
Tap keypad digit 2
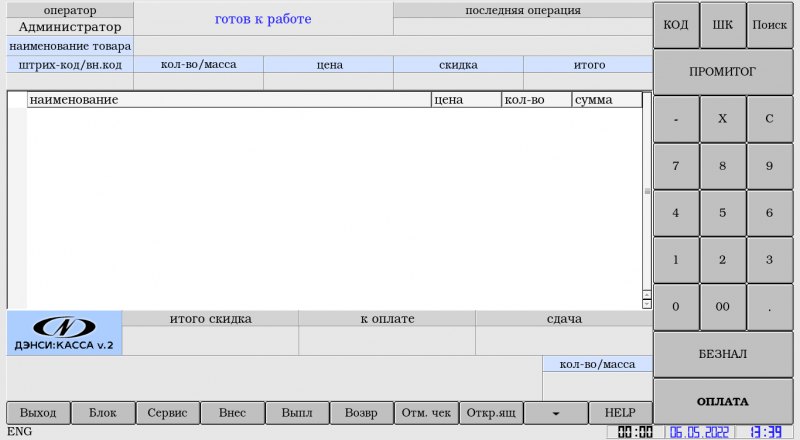(722, 260)
